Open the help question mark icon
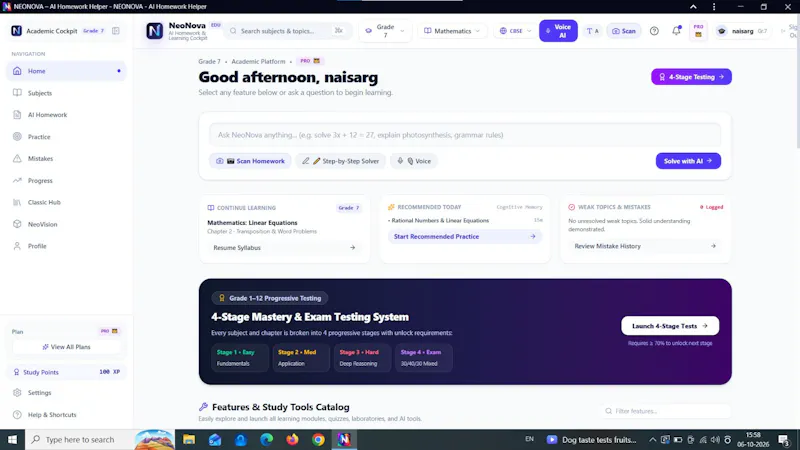The width and height of the screenshot is (800, 450). tap(654, 31)
